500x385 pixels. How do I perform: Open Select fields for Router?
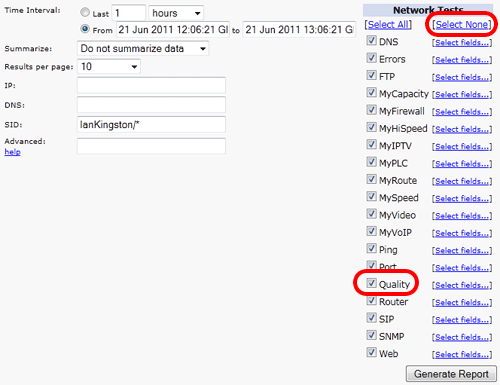462,303
